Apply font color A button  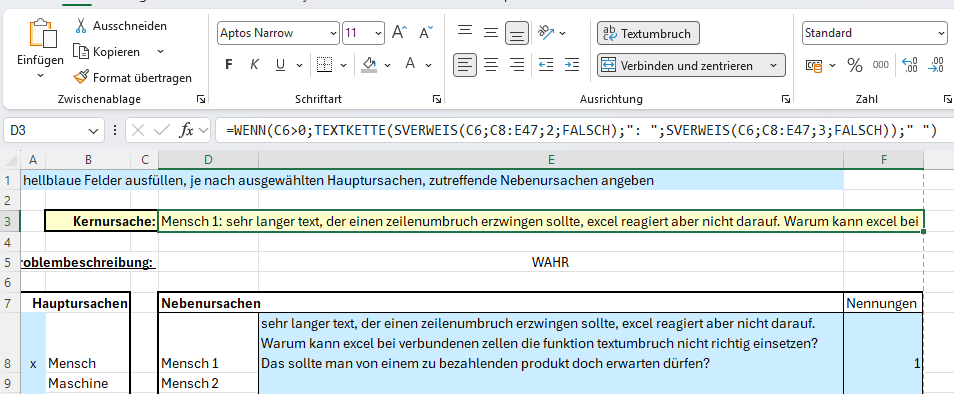click(410, 64)
